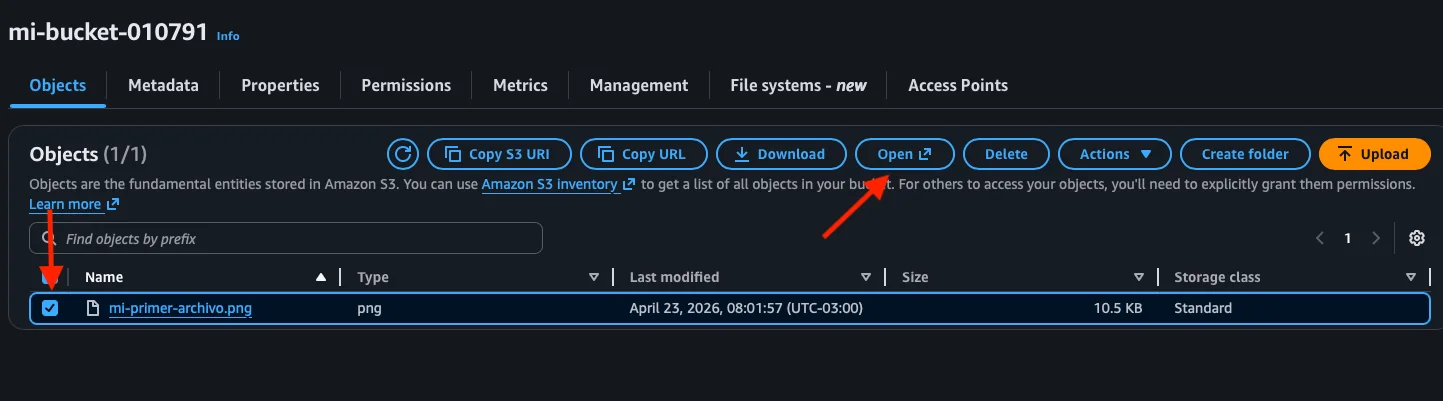Open the File systems - new tab

click(798, 85)
